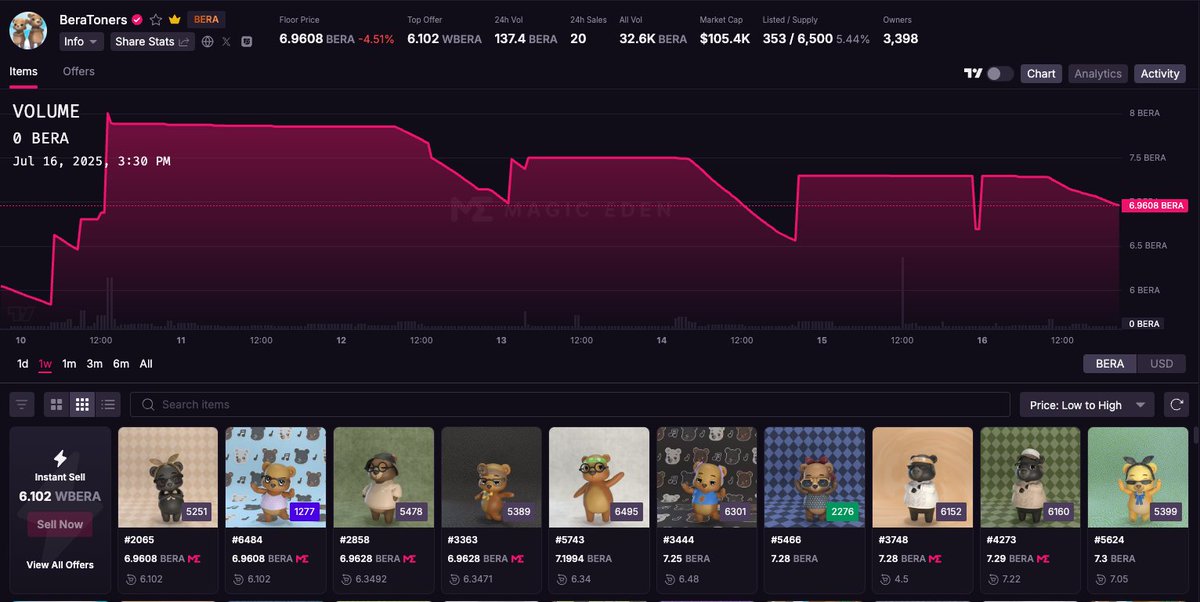Open the Discord link icon

[x=247, y=42]
